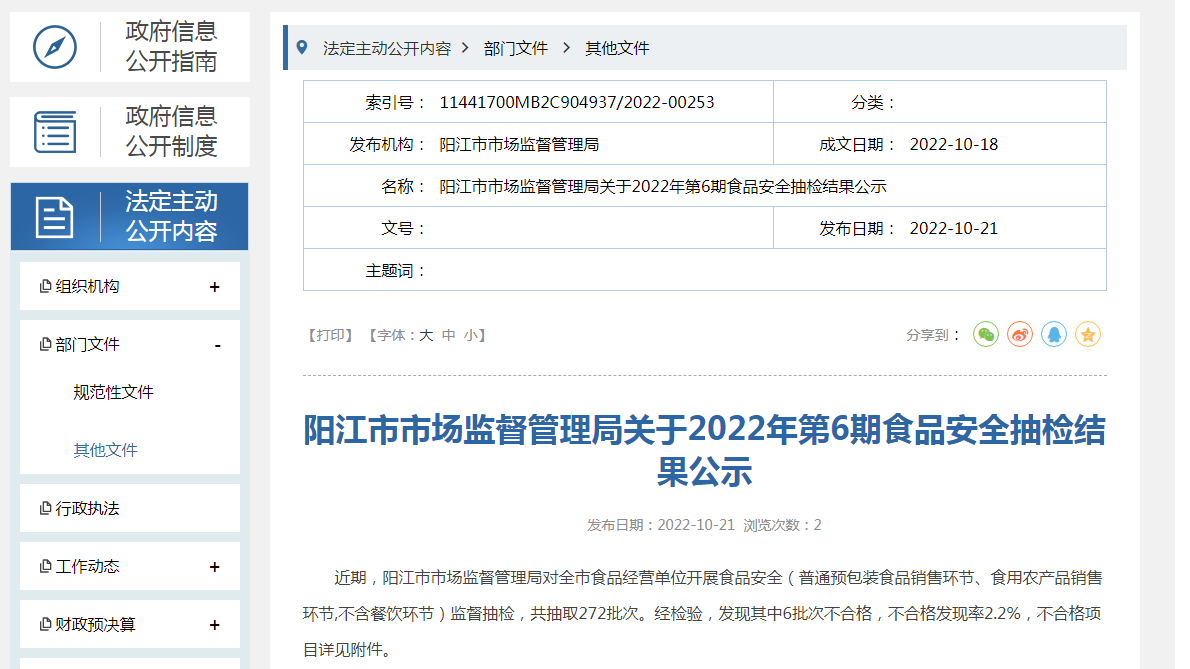Viewport: 1190px width, 669px height.
Task: Share the article to WeChat
Action: (x=986, y=334)
